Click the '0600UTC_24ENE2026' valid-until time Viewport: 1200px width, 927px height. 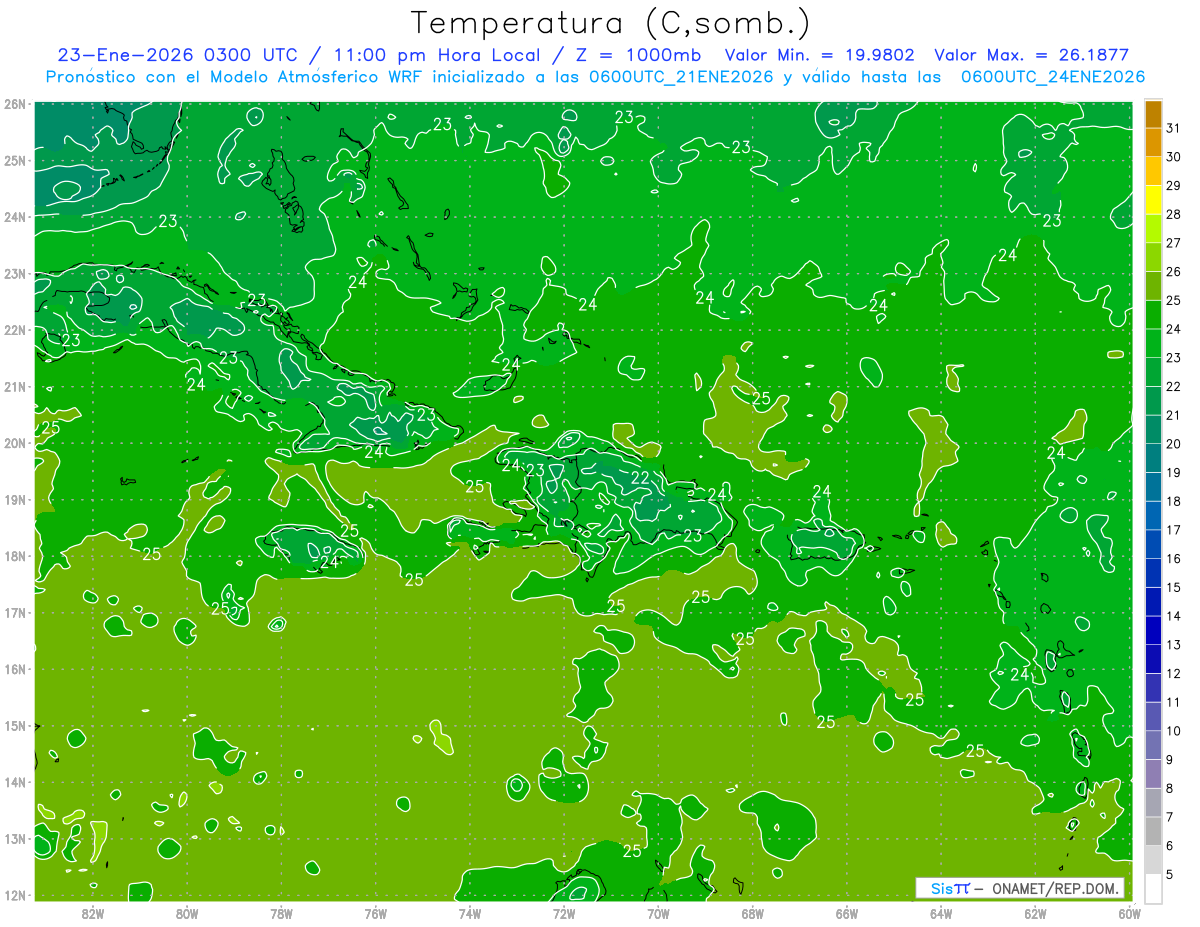[1052, 77]
